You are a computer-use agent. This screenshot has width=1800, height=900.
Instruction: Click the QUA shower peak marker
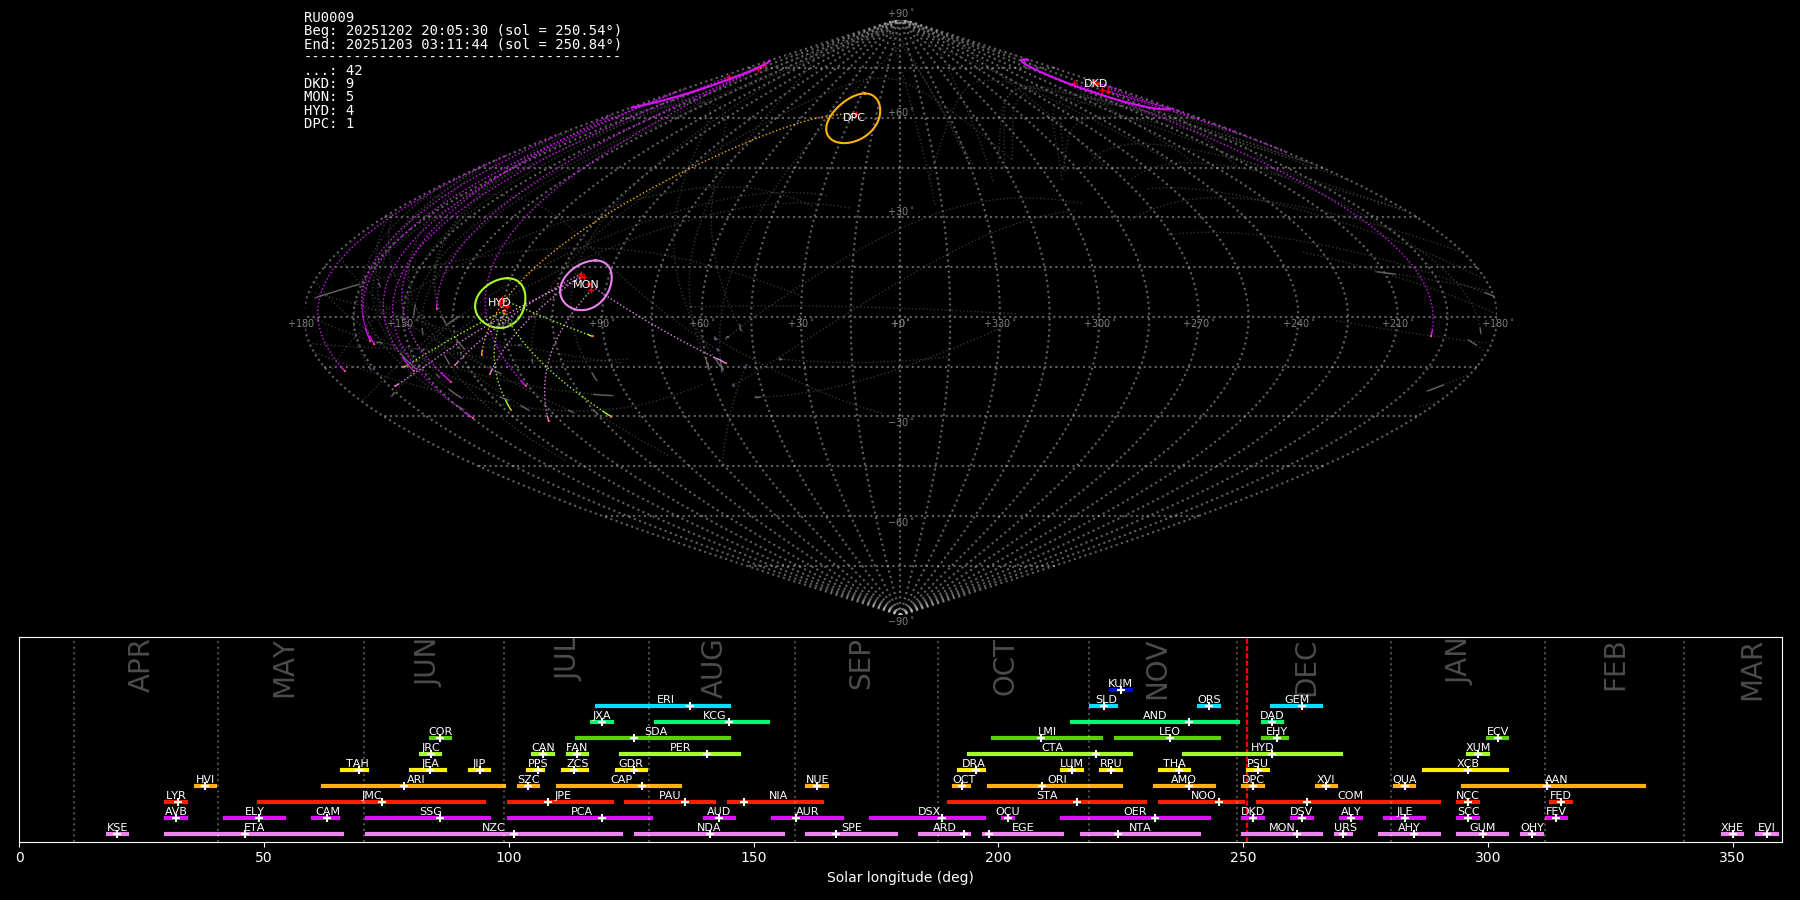(1404, 786)
